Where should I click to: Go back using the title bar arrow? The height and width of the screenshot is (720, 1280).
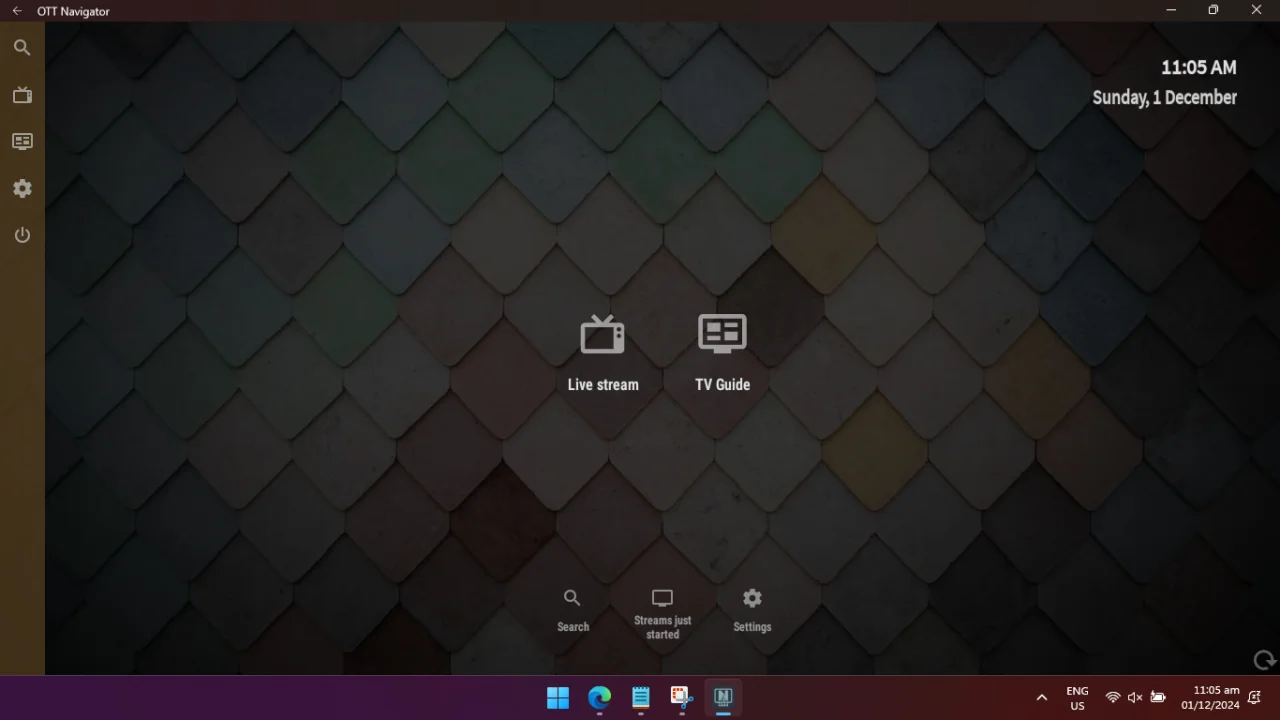coord(17,11)
